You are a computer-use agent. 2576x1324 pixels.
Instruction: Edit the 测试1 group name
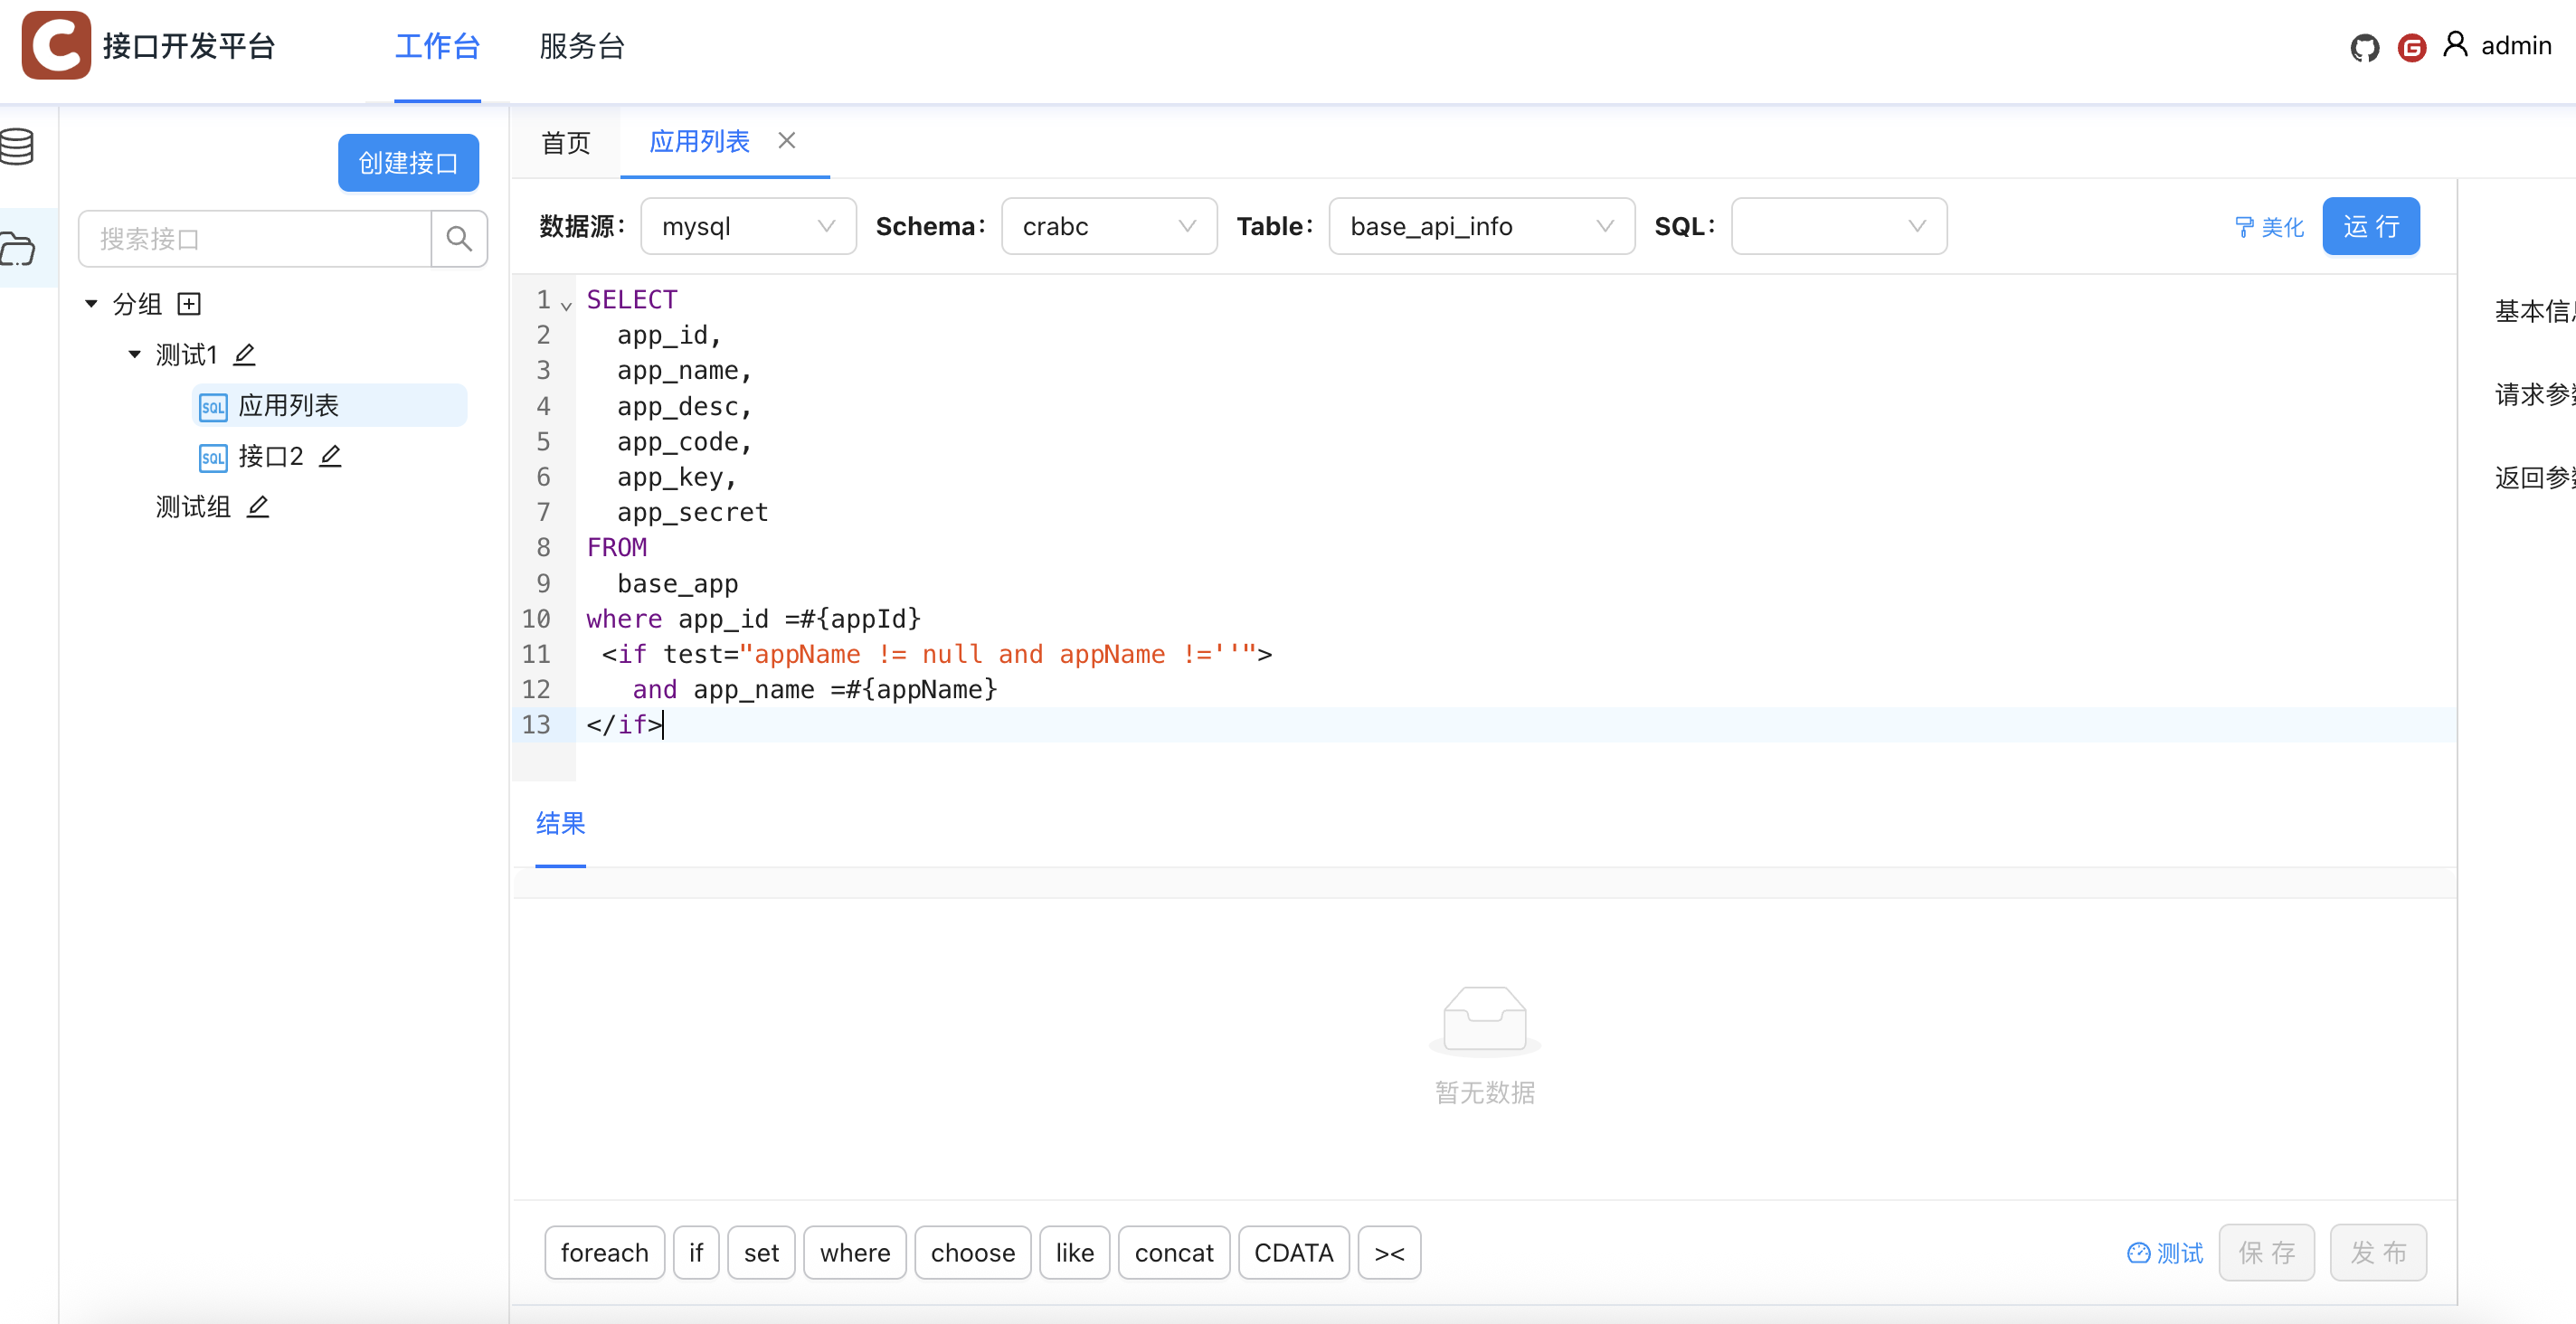[244, 354]
